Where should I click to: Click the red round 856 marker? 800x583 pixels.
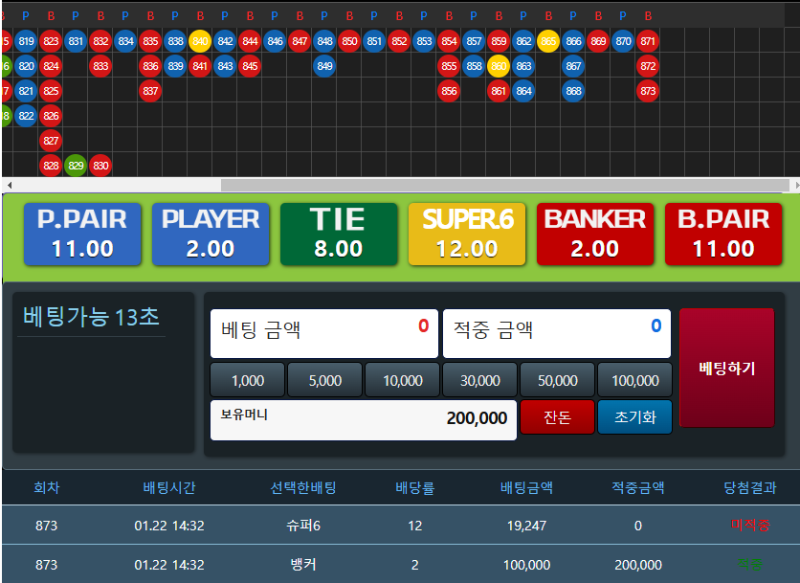pos(449,91)
